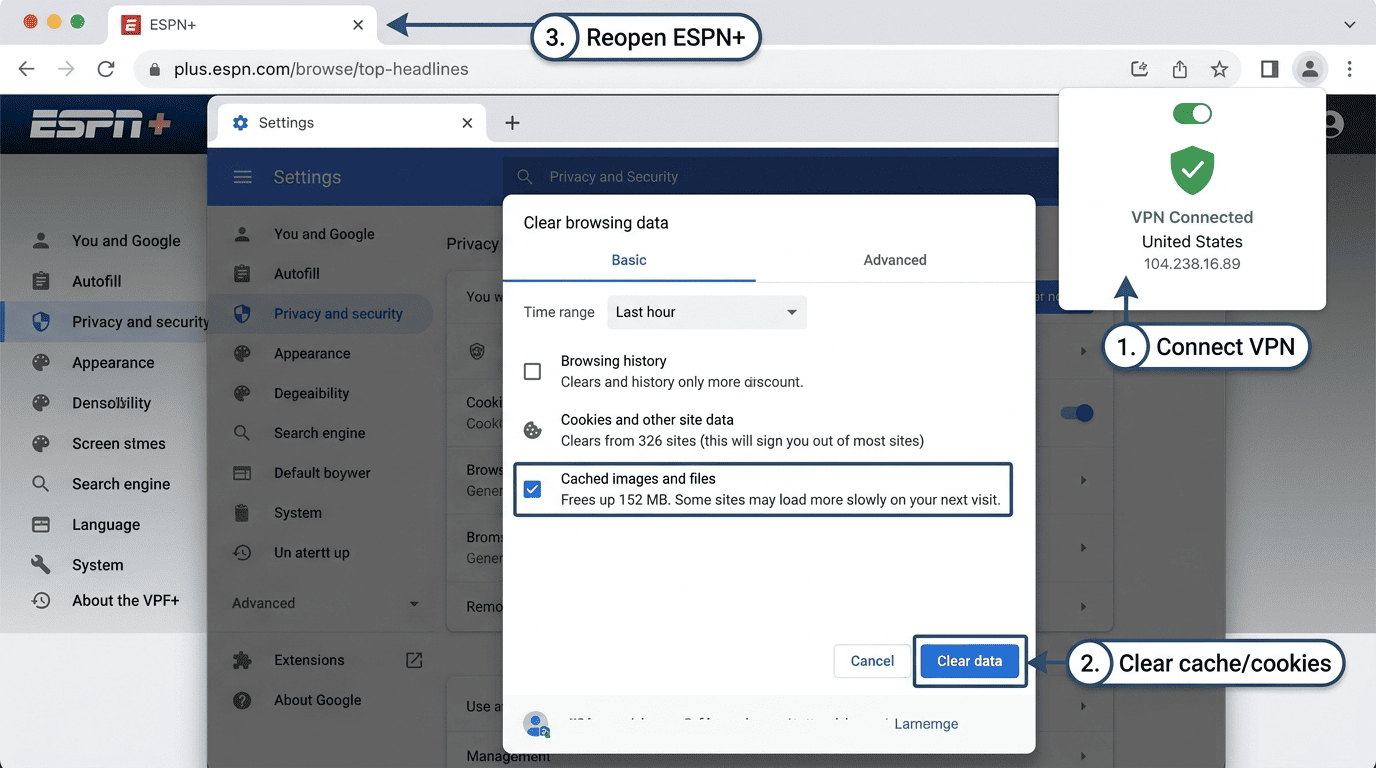Click You and Google in background left sidebar

coord(126,241)
